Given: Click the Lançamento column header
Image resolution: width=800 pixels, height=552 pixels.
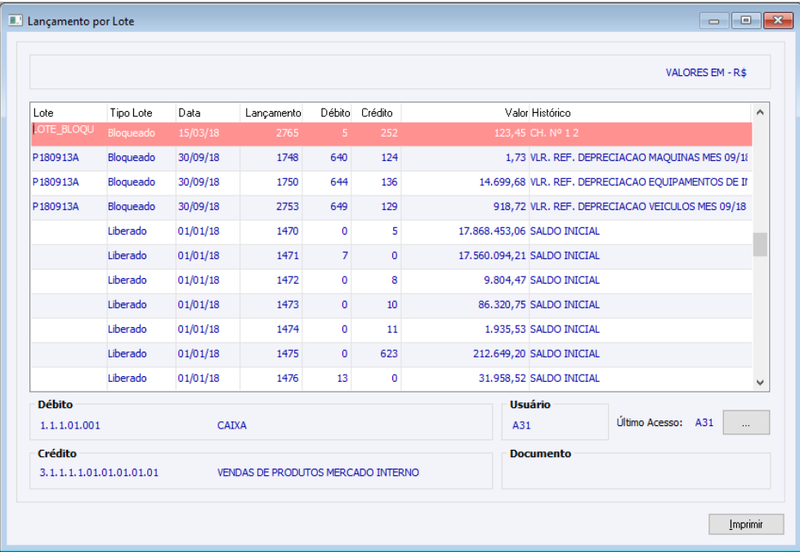Looking at the screenshot, I should pos(271,113).
